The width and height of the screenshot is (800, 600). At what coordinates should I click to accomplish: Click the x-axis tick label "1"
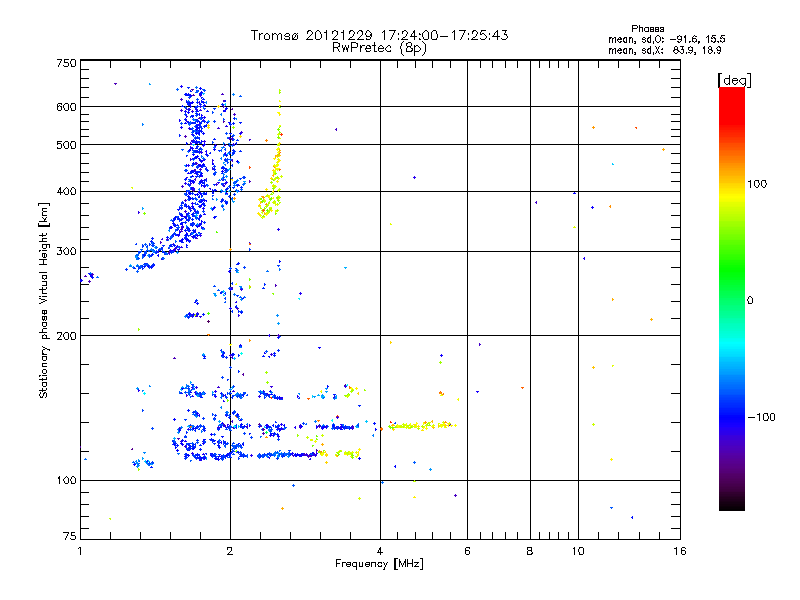point(80,551)
